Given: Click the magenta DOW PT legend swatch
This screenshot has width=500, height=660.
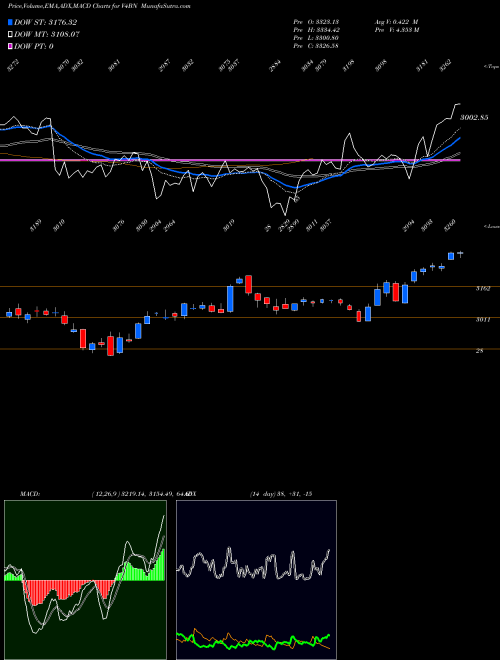Looking at the screenshot, I should [x=10, y=46].
